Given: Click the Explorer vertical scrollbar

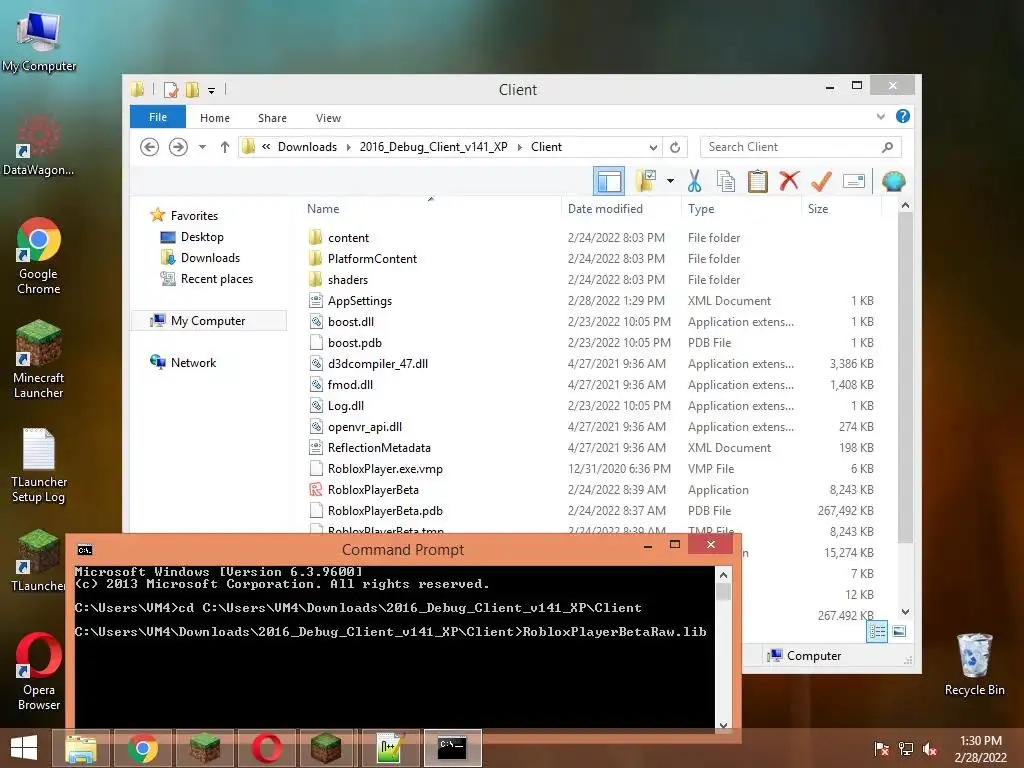Looking at the screenshot, I should point(905,377).
